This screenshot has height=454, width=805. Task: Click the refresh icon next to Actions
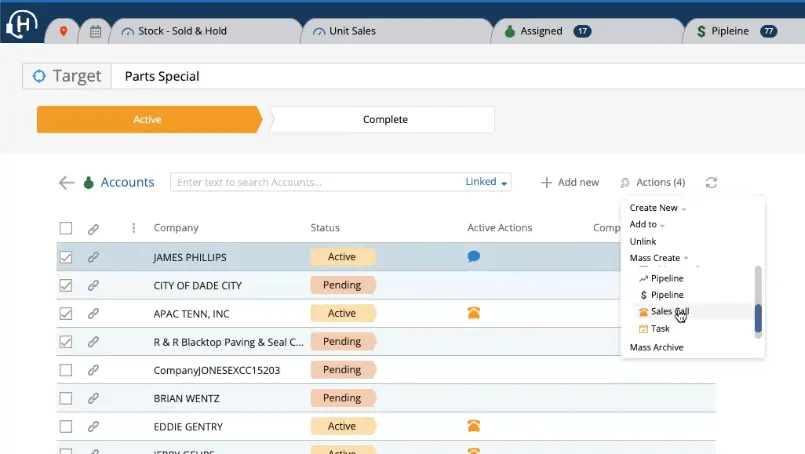coord(711,183)
